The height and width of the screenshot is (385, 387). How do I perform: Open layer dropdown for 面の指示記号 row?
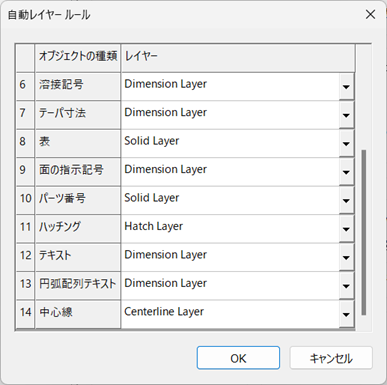(x=346, y=172)
